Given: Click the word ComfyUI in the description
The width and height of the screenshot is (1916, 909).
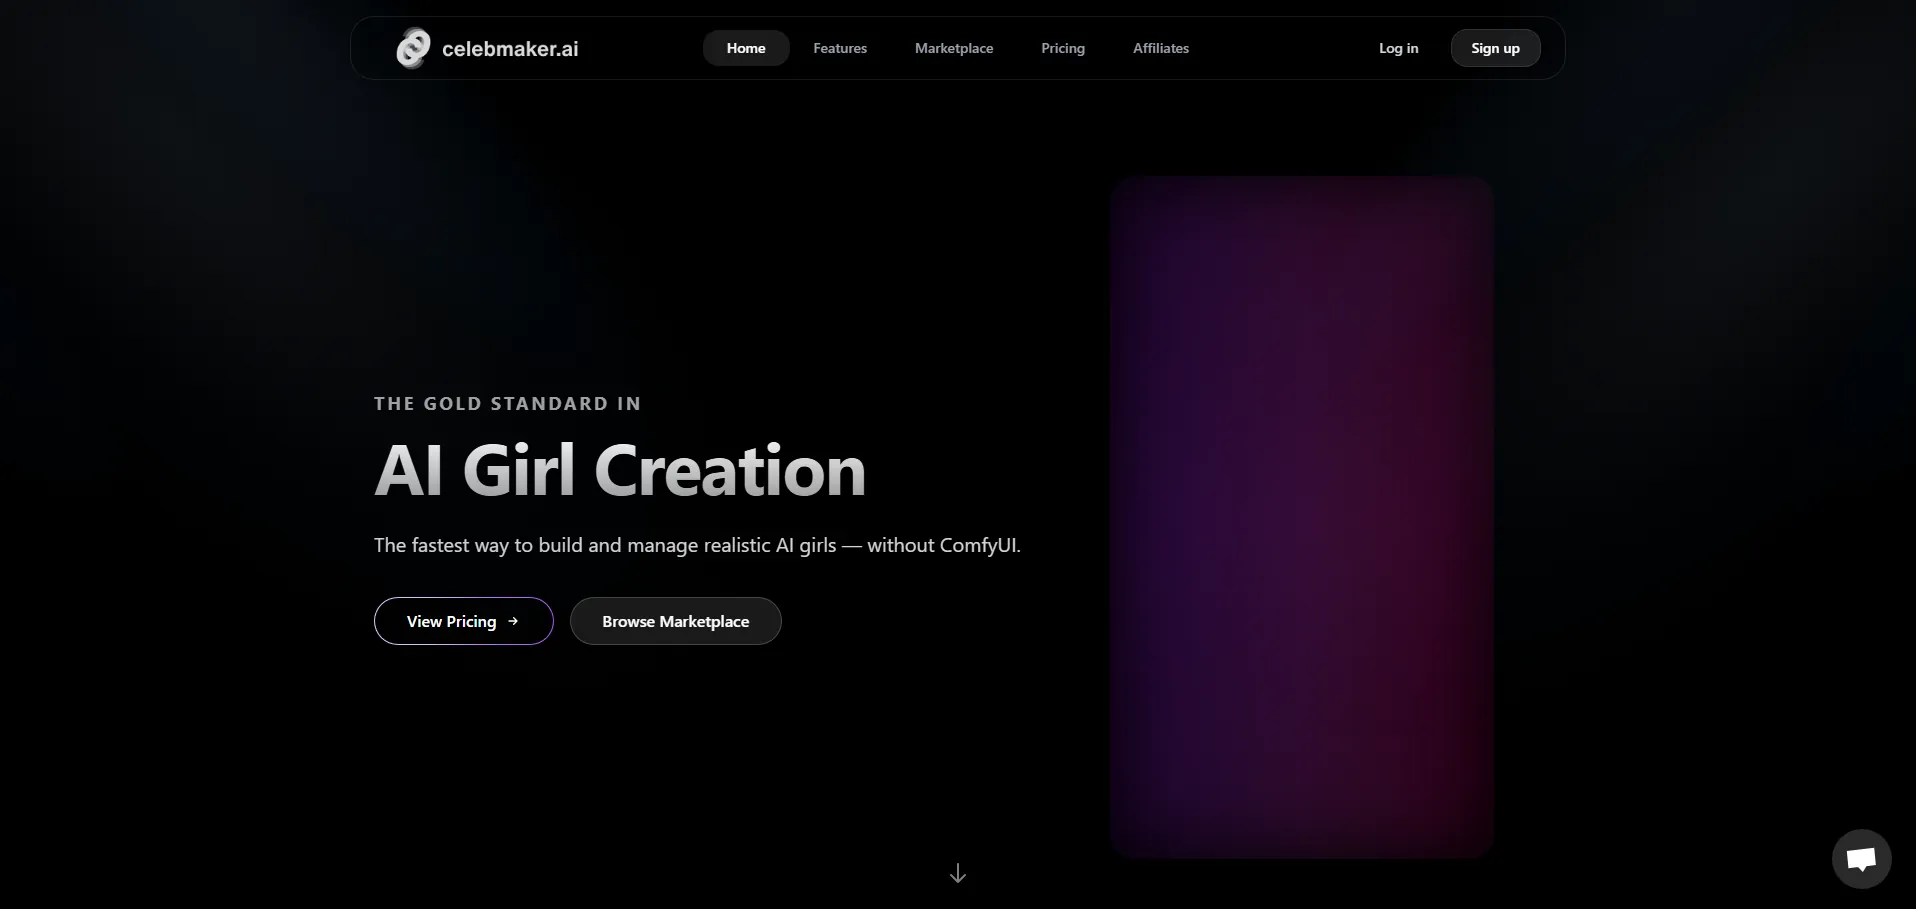Looking at the screenshot, I should 978,545.
